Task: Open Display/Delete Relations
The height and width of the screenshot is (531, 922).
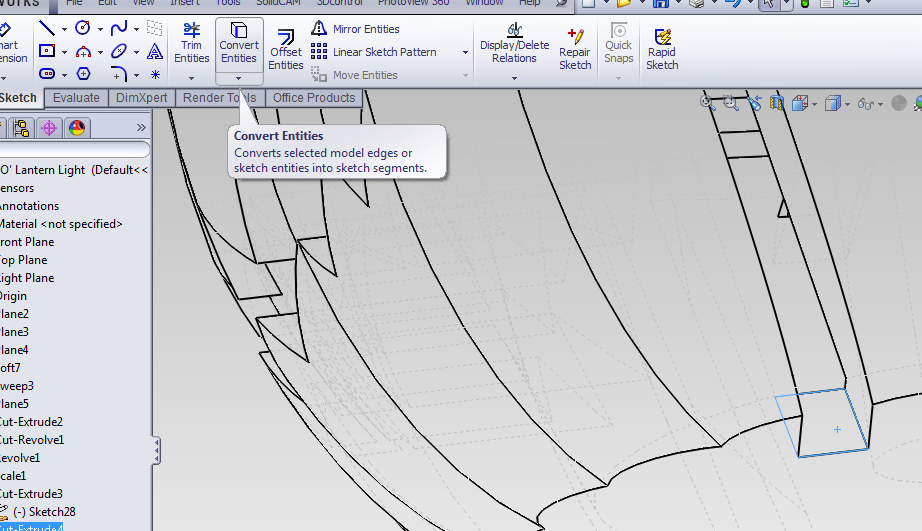Action: [x=515, y=44]
